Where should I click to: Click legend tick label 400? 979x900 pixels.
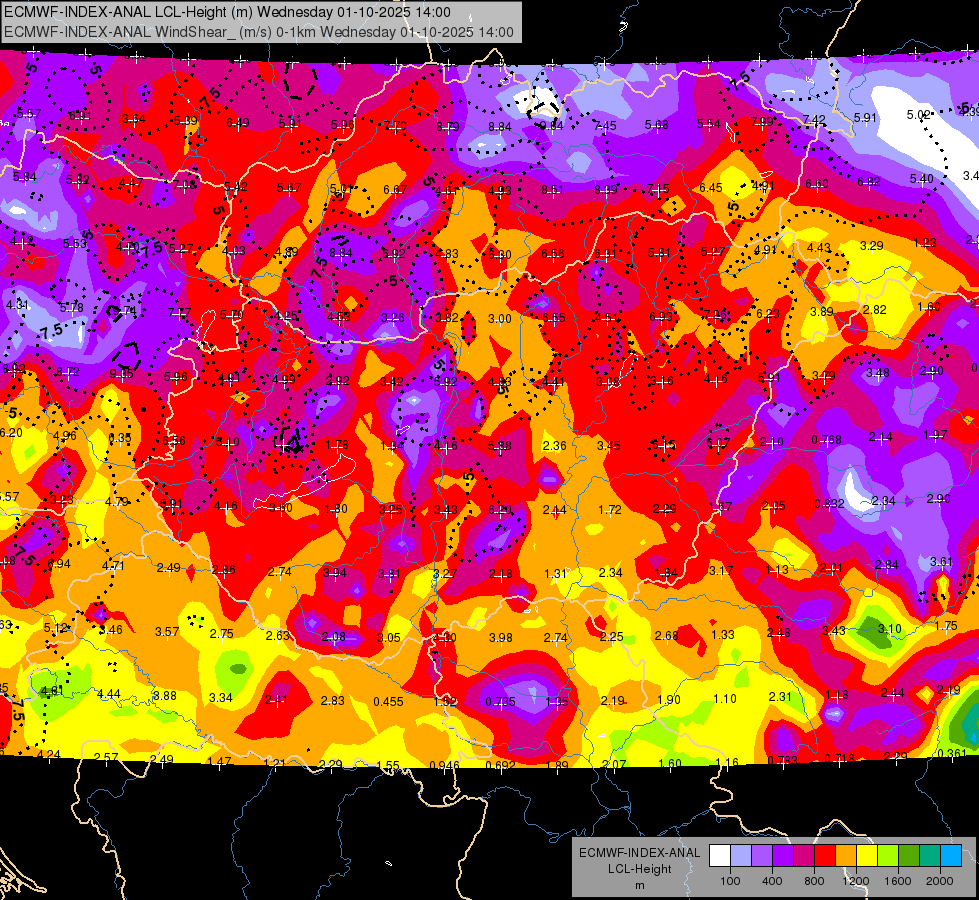pyautogui.click(x=772, y=881)
